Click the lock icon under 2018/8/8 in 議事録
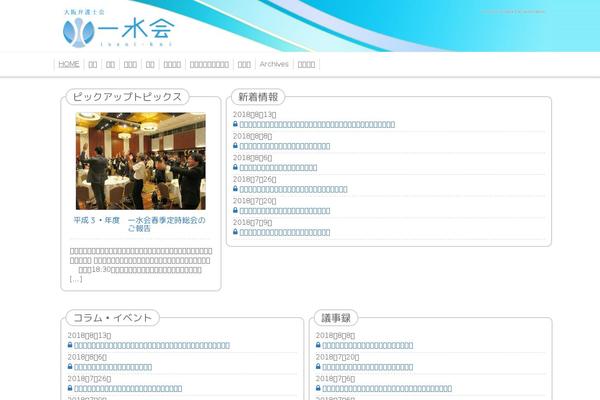 318,345
